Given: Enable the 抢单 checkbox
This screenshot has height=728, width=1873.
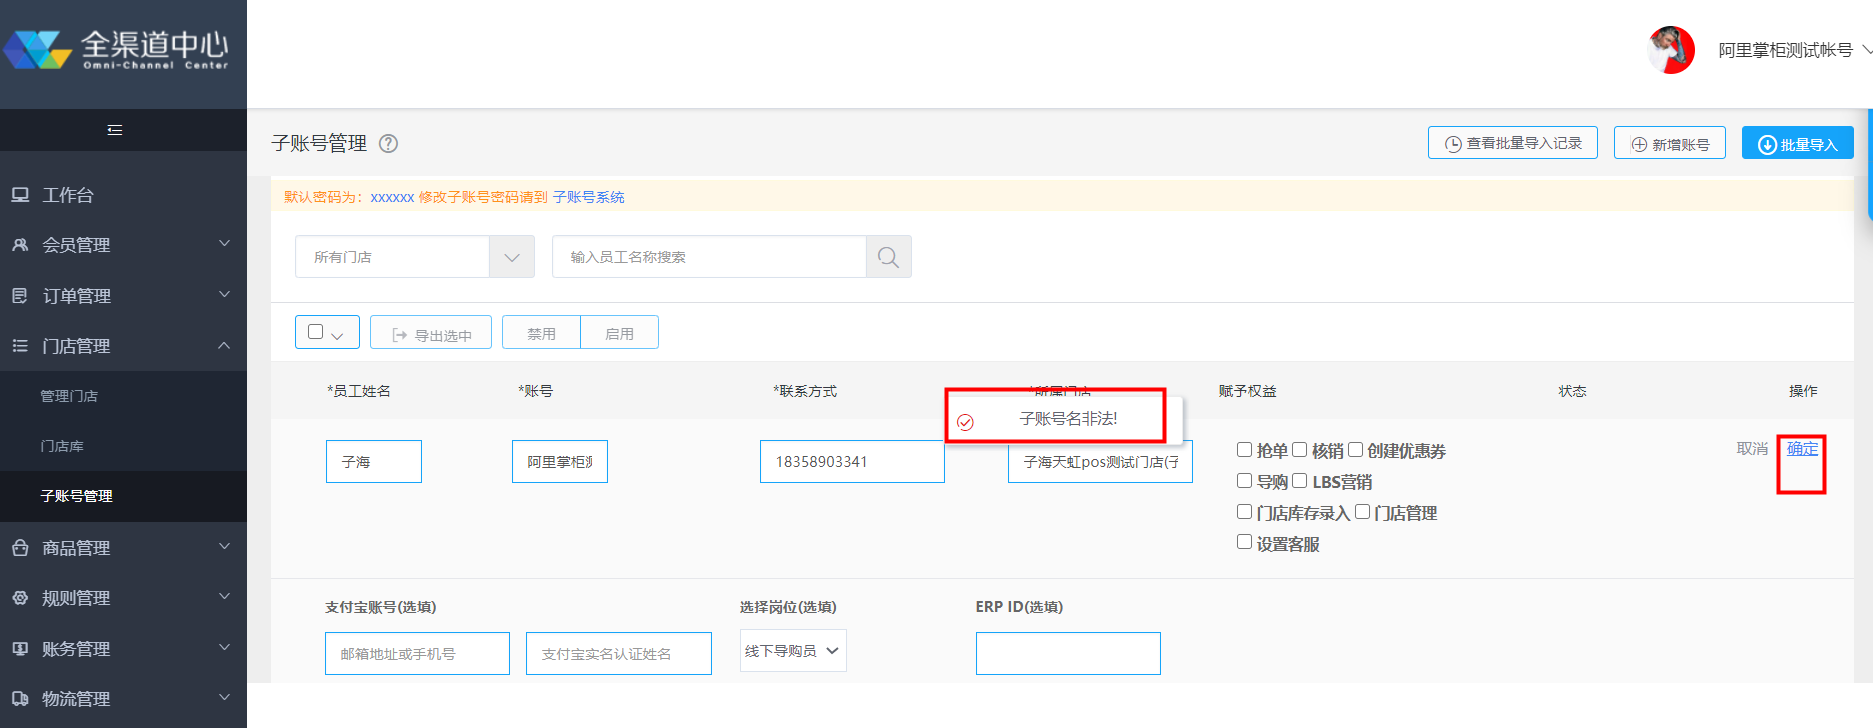Looking at the screenshot, I should (1245, 450).
